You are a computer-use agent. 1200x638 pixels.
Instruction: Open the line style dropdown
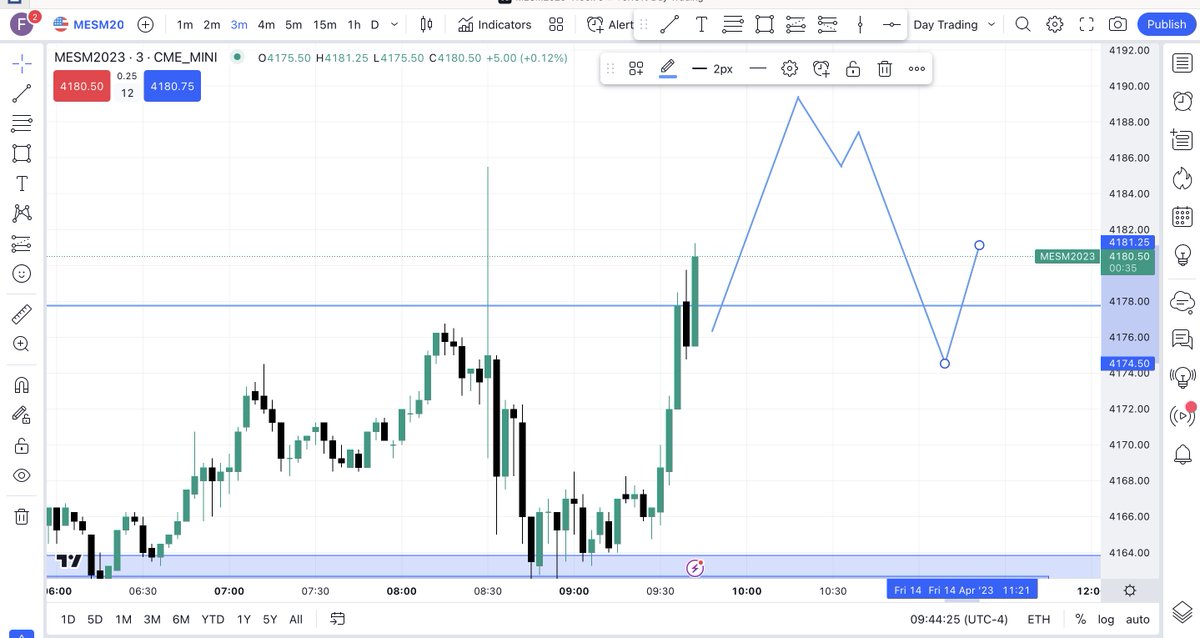tap(758, 68)
